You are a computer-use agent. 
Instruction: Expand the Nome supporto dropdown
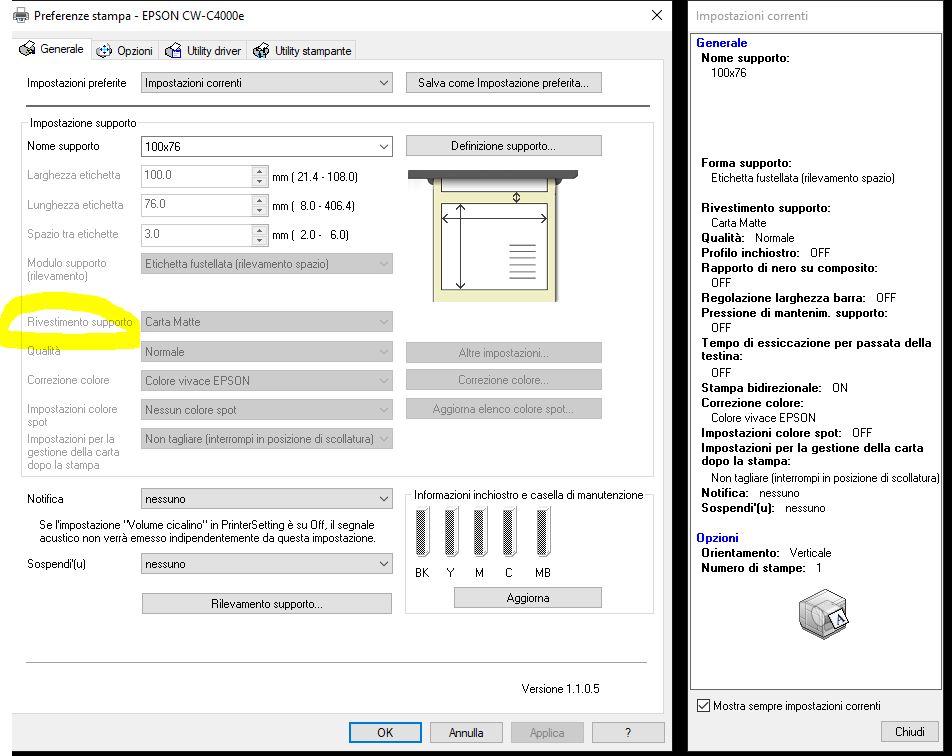tap(384, 147)
